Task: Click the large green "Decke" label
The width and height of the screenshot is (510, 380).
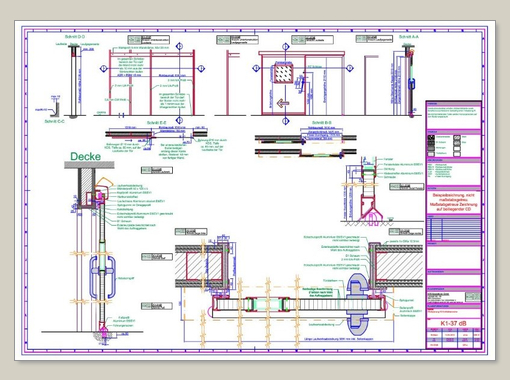Action: [85, 156]
